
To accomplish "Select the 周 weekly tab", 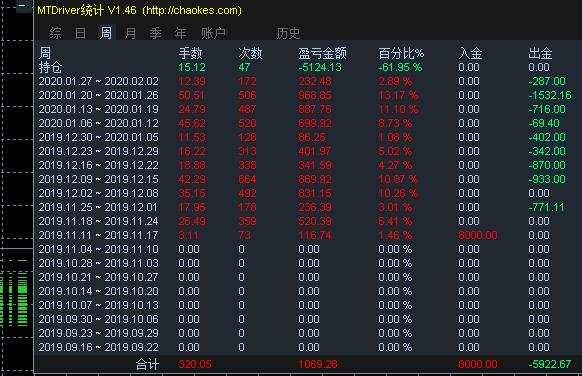I will point(105,33).
